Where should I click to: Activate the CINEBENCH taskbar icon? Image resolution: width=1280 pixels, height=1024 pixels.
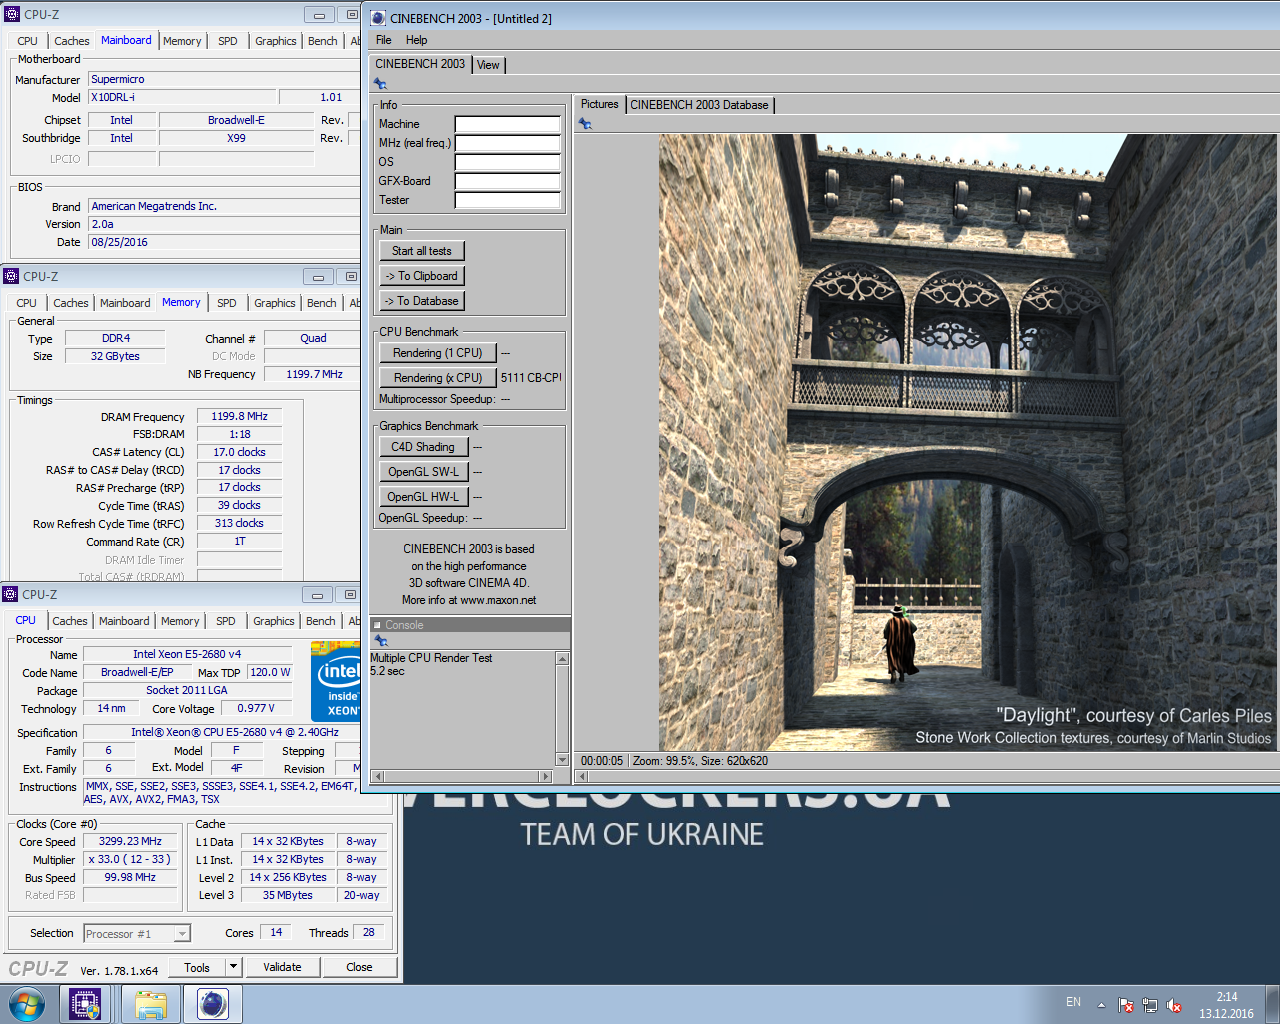pyautogui.click(x=213, y=1004)
